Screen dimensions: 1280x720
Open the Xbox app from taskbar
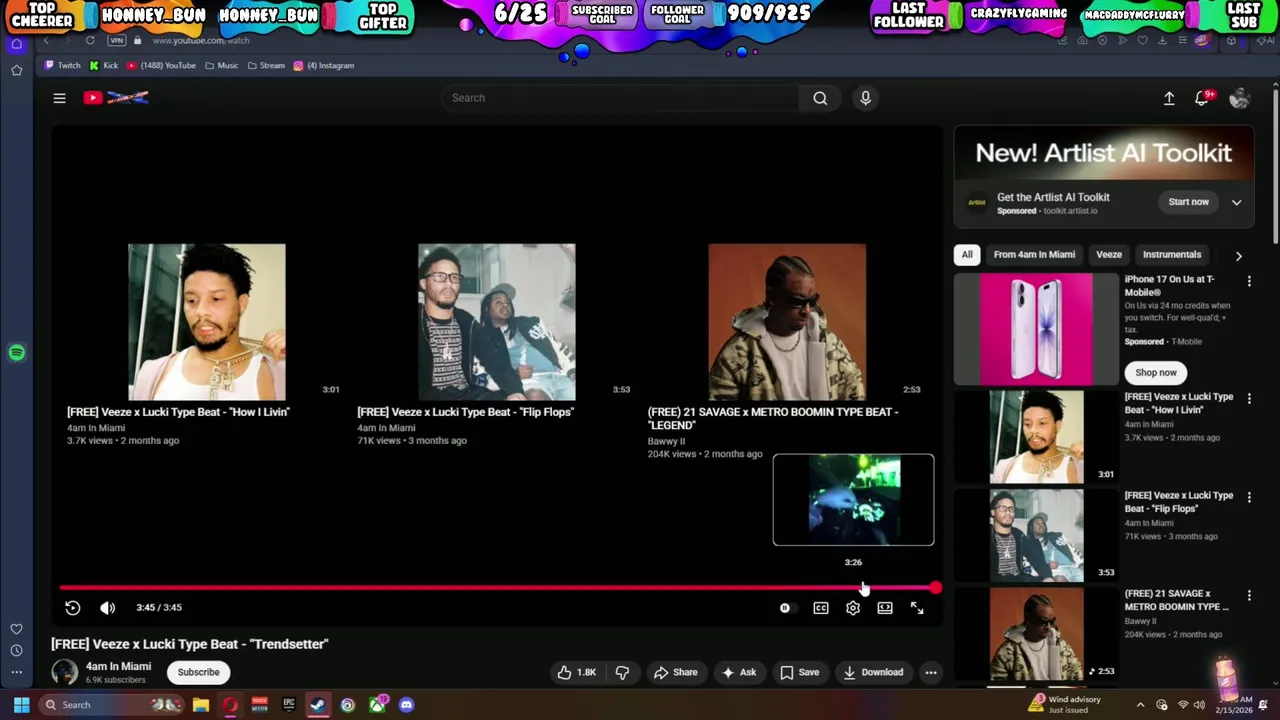tap(377, 705)
